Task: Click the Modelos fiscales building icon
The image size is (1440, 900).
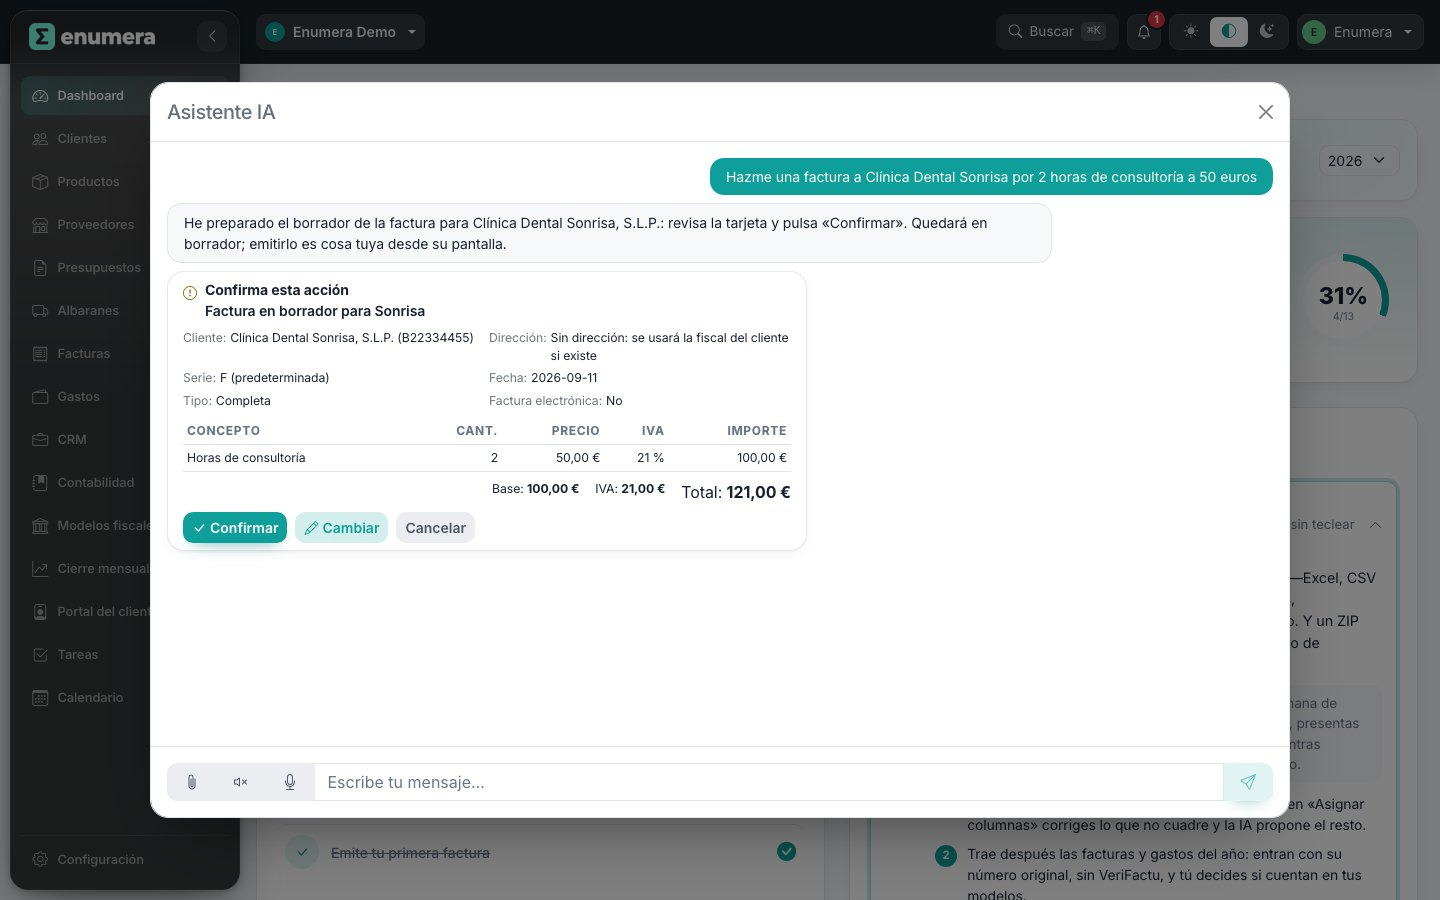Action: 40,526
